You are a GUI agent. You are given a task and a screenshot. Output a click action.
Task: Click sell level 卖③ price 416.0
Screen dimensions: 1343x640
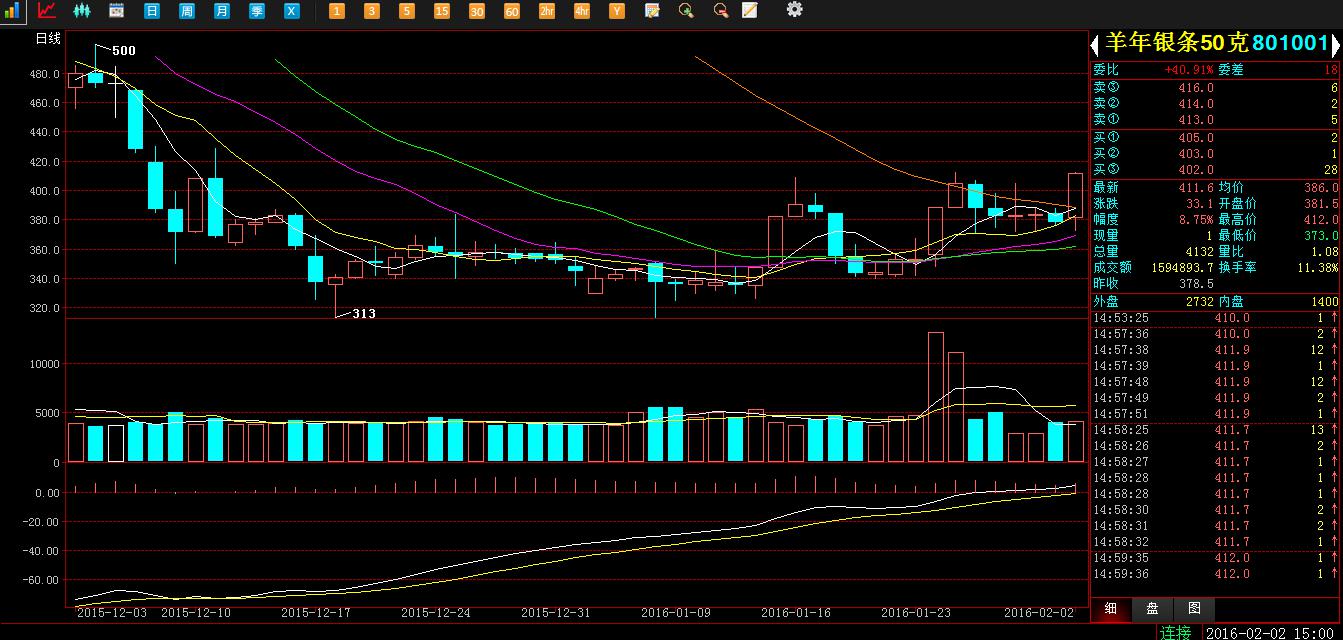click(x=1196, y=88)
